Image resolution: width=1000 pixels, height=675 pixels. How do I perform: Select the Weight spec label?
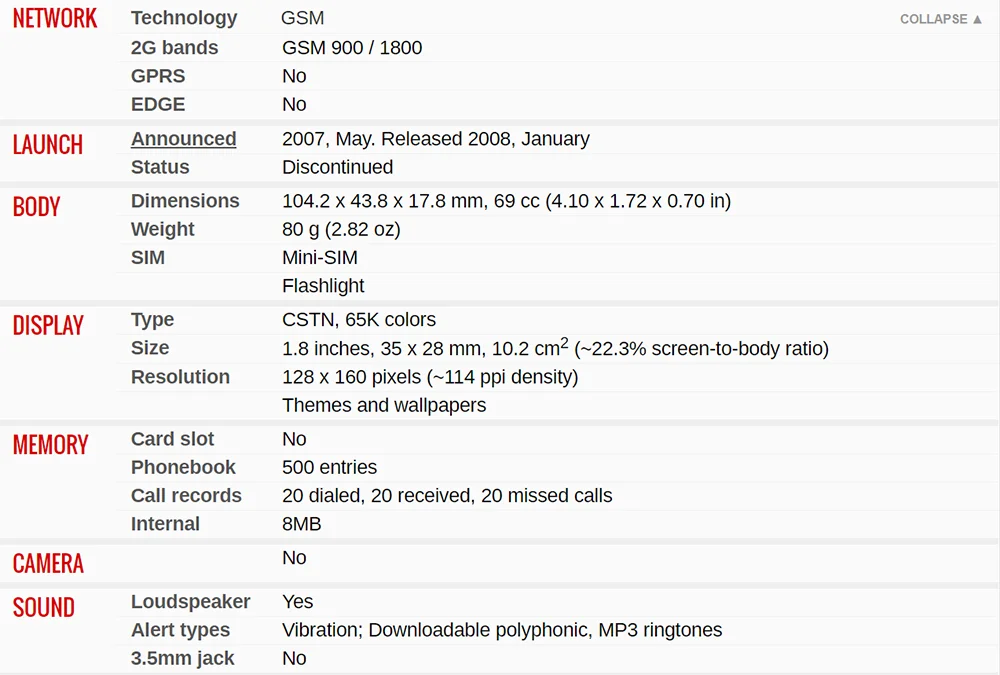163,229
